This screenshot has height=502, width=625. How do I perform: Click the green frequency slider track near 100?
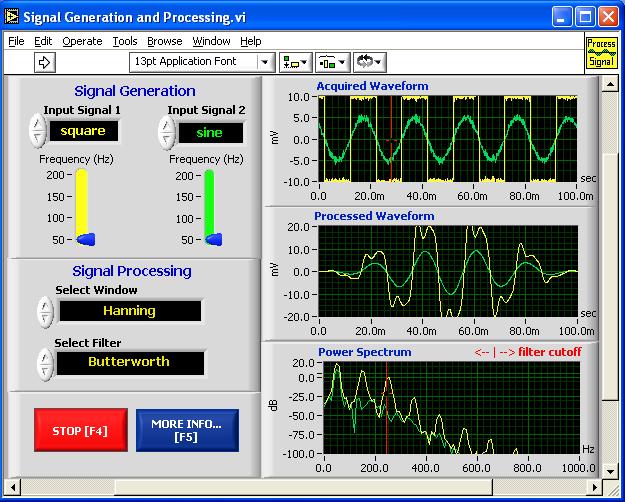pyautogui.click(x=209, y=219)
